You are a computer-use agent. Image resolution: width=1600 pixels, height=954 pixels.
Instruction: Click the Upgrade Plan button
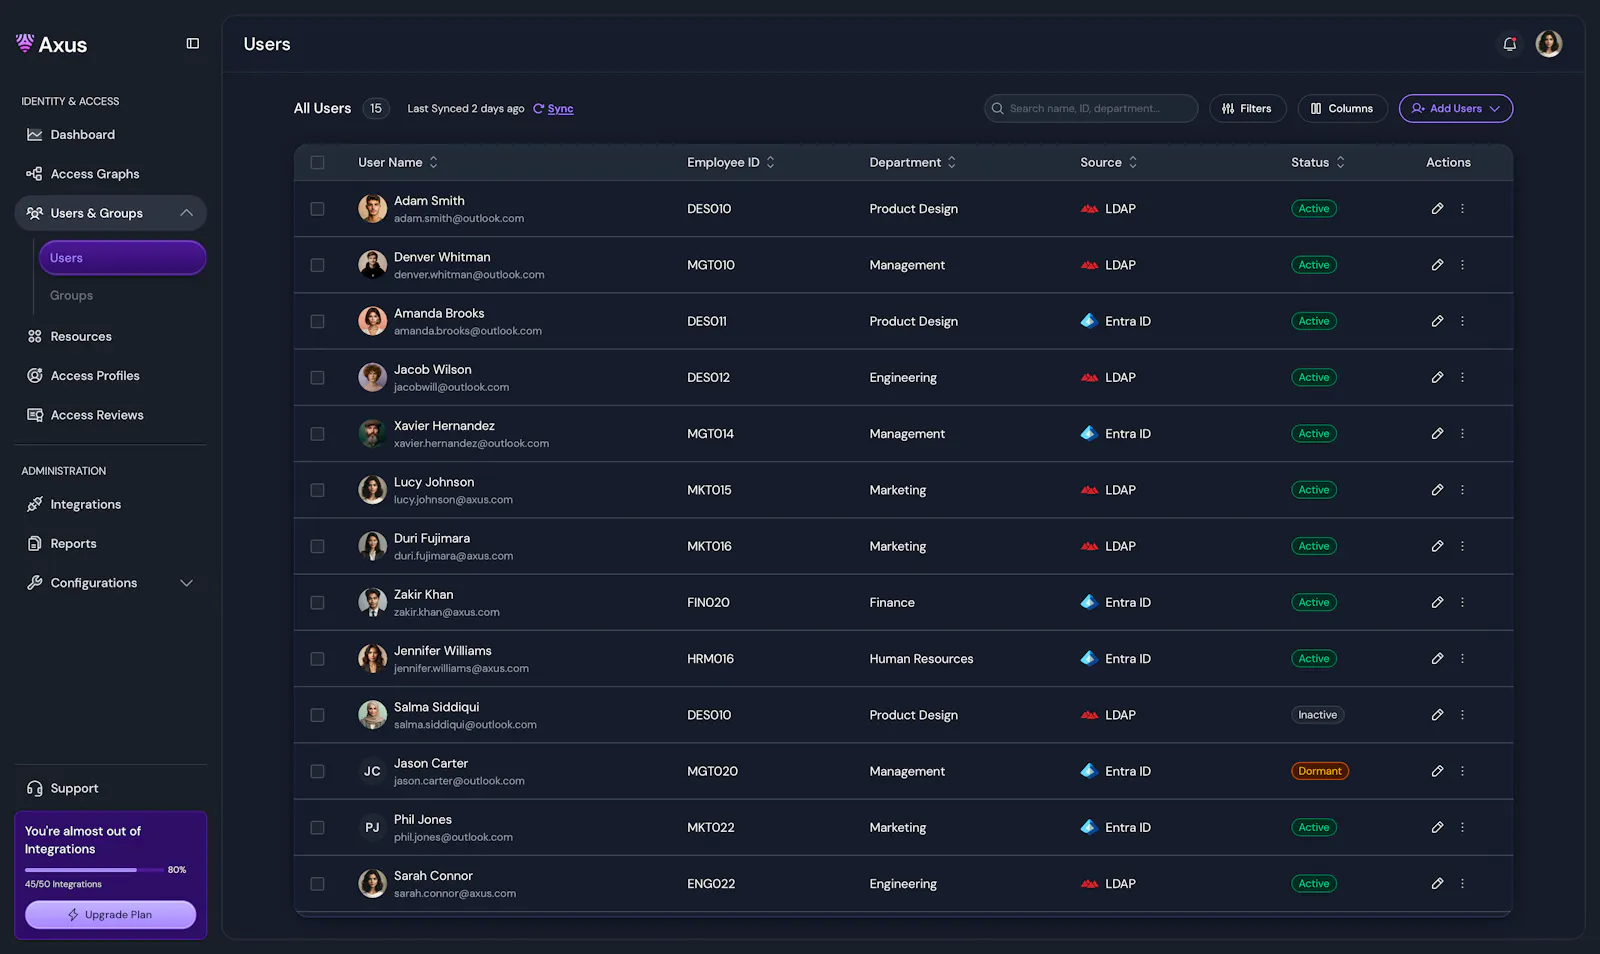click(x=110, y=915)
